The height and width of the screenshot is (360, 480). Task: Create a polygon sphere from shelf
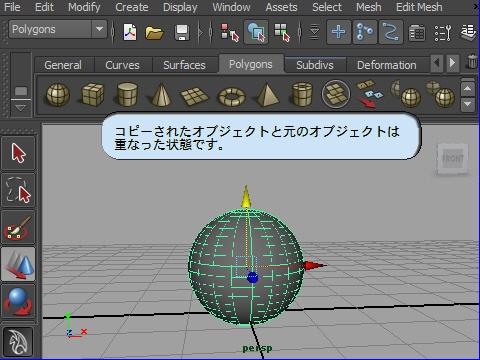(58, 95)
